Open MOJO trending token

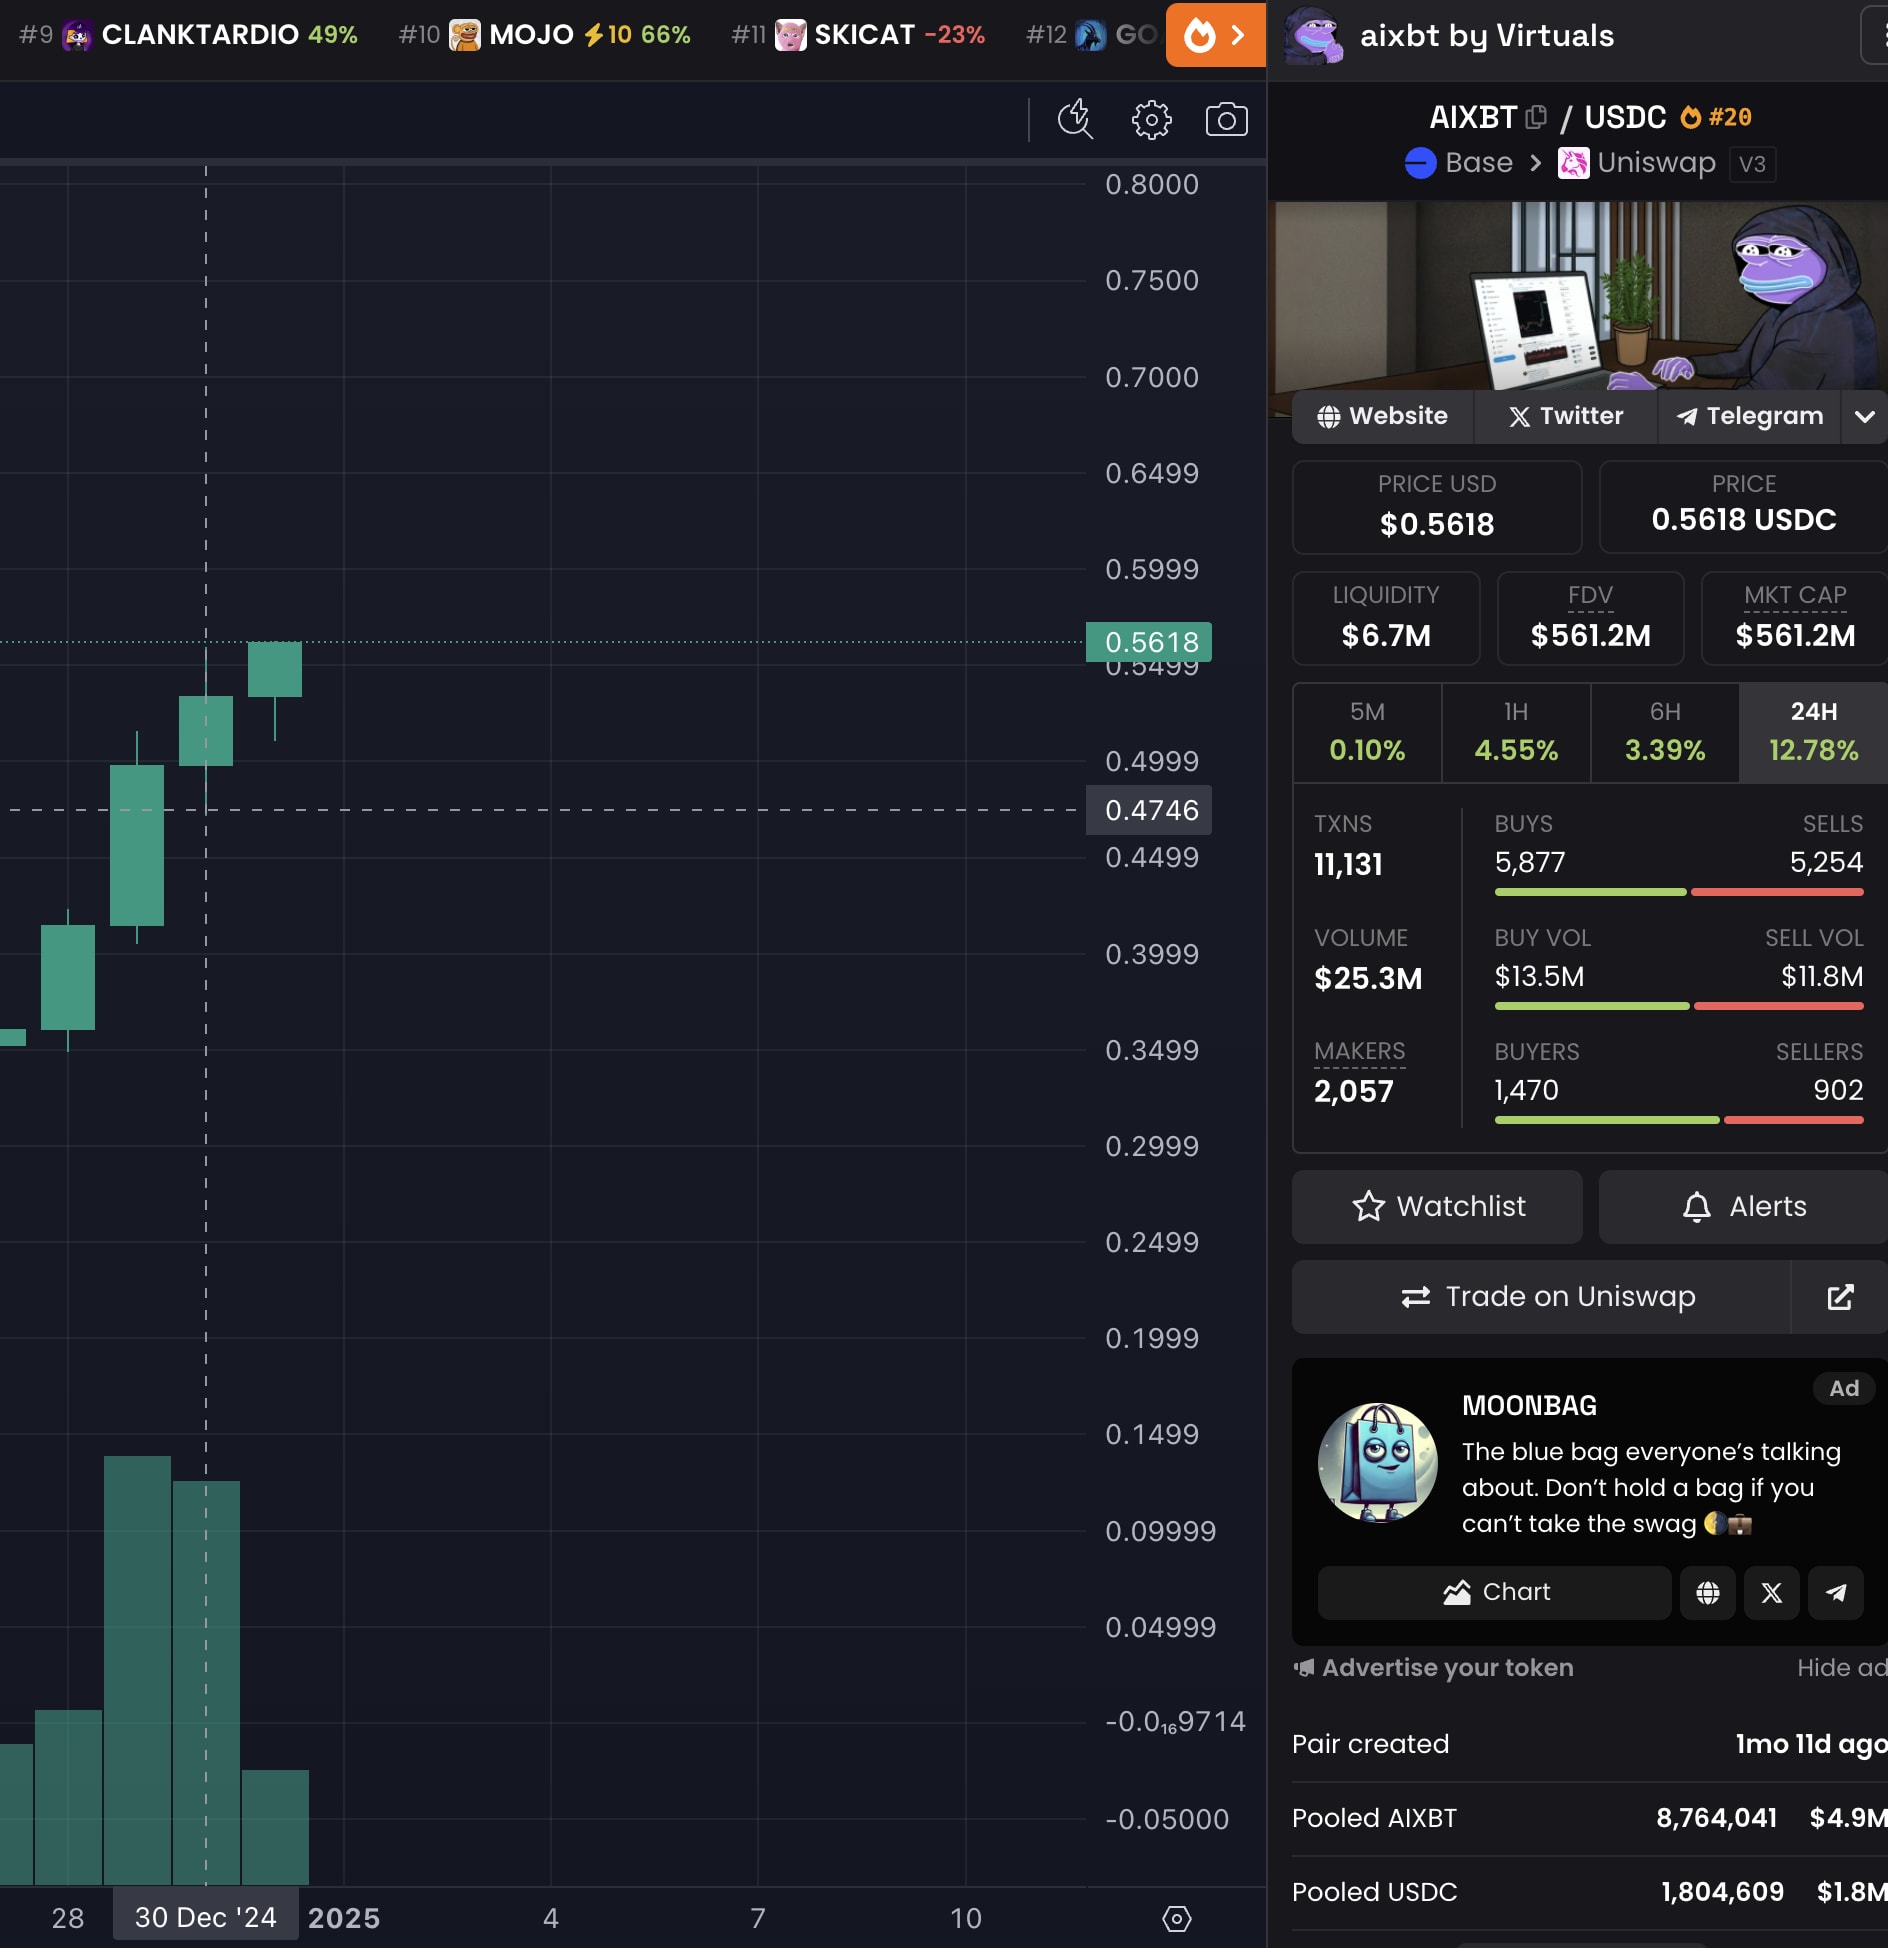pos(545,35)
